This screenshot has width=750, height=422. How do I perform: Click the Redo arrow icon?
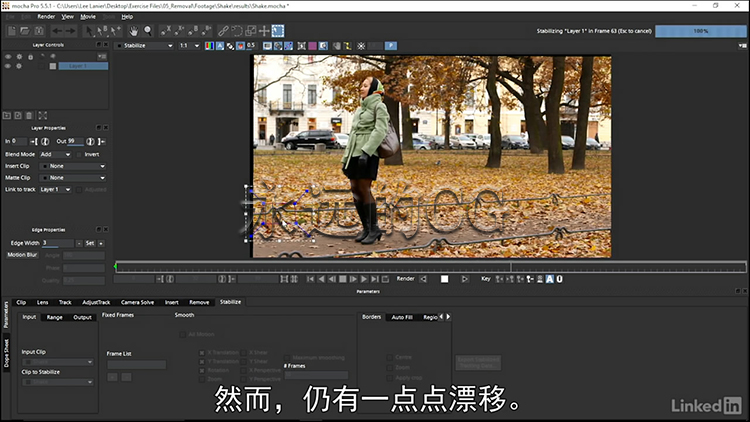(x=70, y=31)
